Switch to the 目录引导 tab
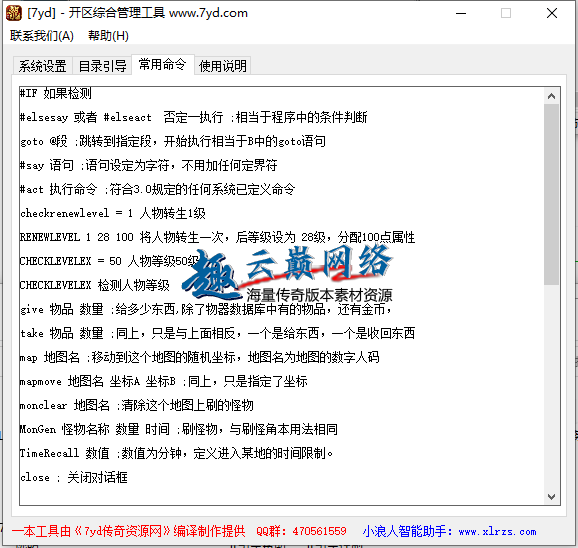 tap(102, 66)
